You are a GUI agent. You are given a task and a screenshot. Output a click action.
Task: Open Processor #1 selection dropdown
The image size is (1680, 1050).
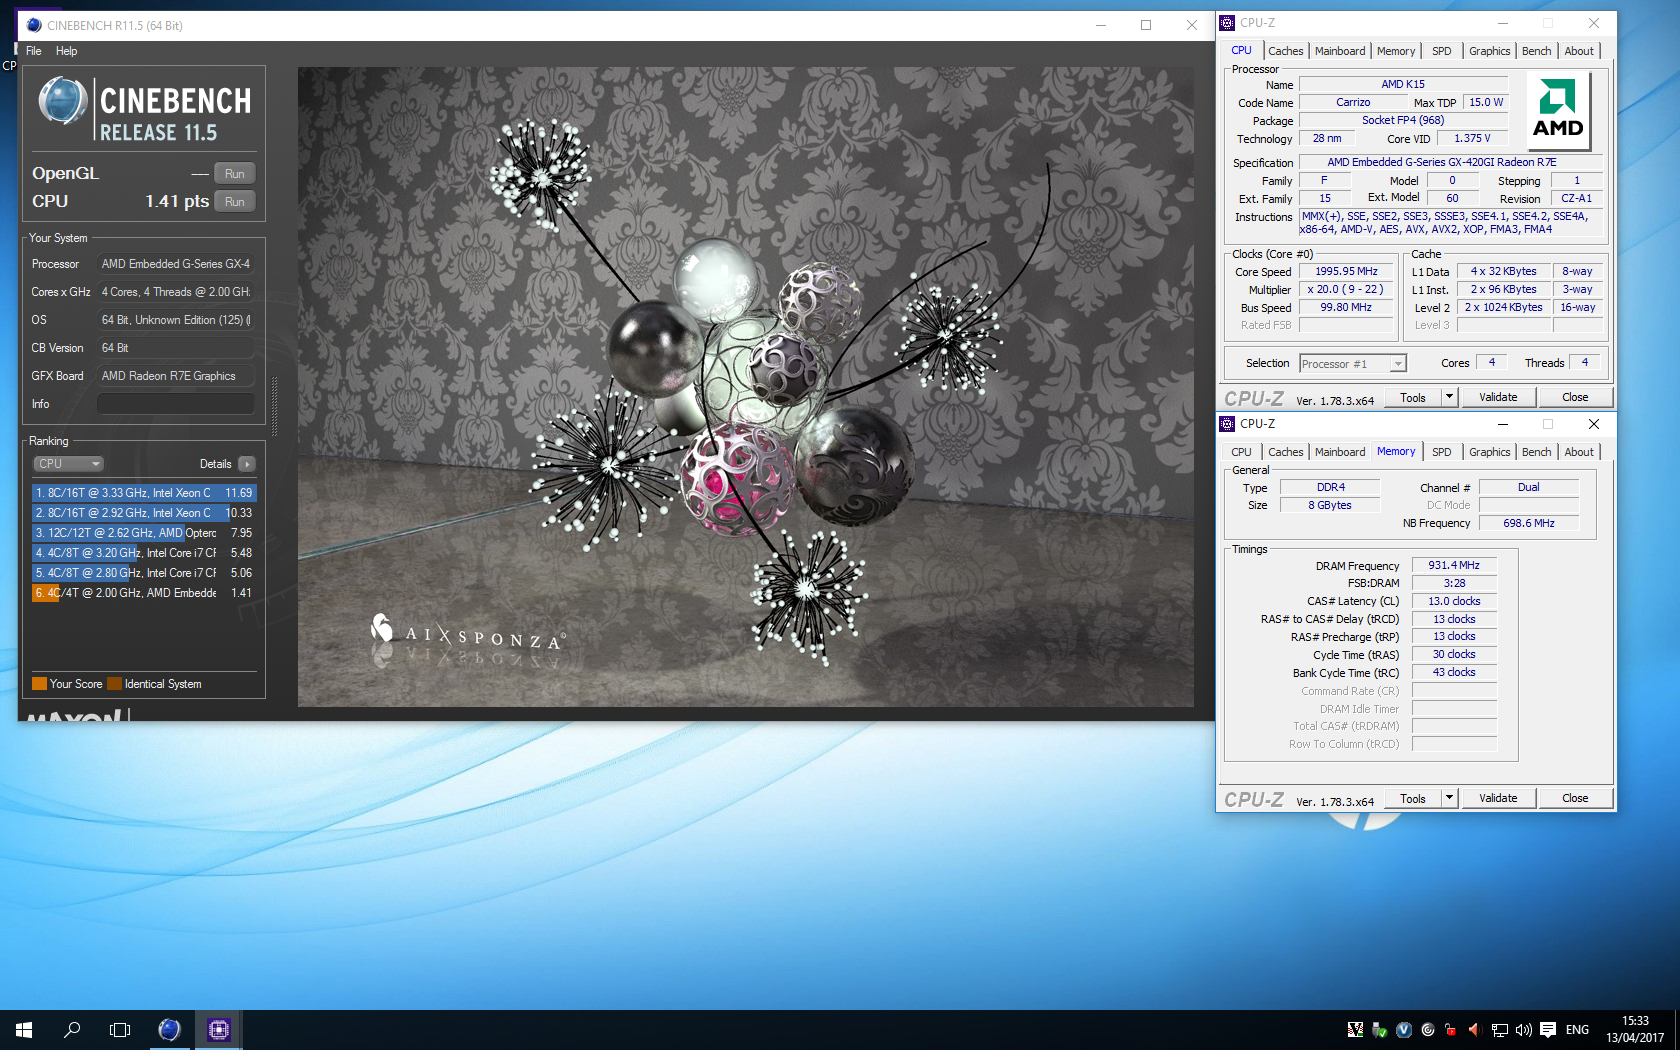click(x=1353, y=364)
